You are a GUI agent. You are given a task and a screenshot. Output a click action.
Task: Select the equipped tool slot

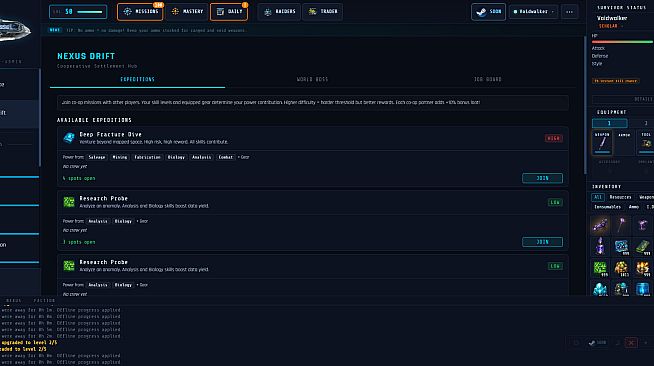646,142
